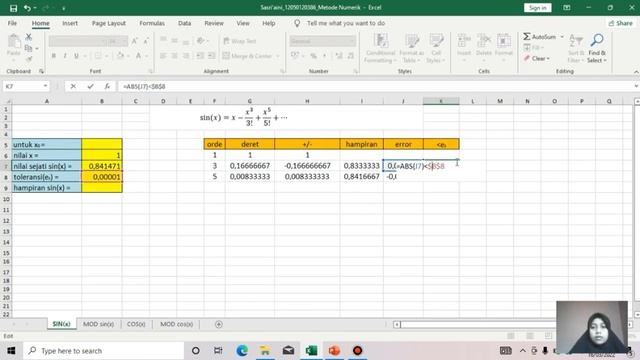Click the Fill Color bucket icon
This screenshot has height=360, width=640.
click(x=120, y=56)
